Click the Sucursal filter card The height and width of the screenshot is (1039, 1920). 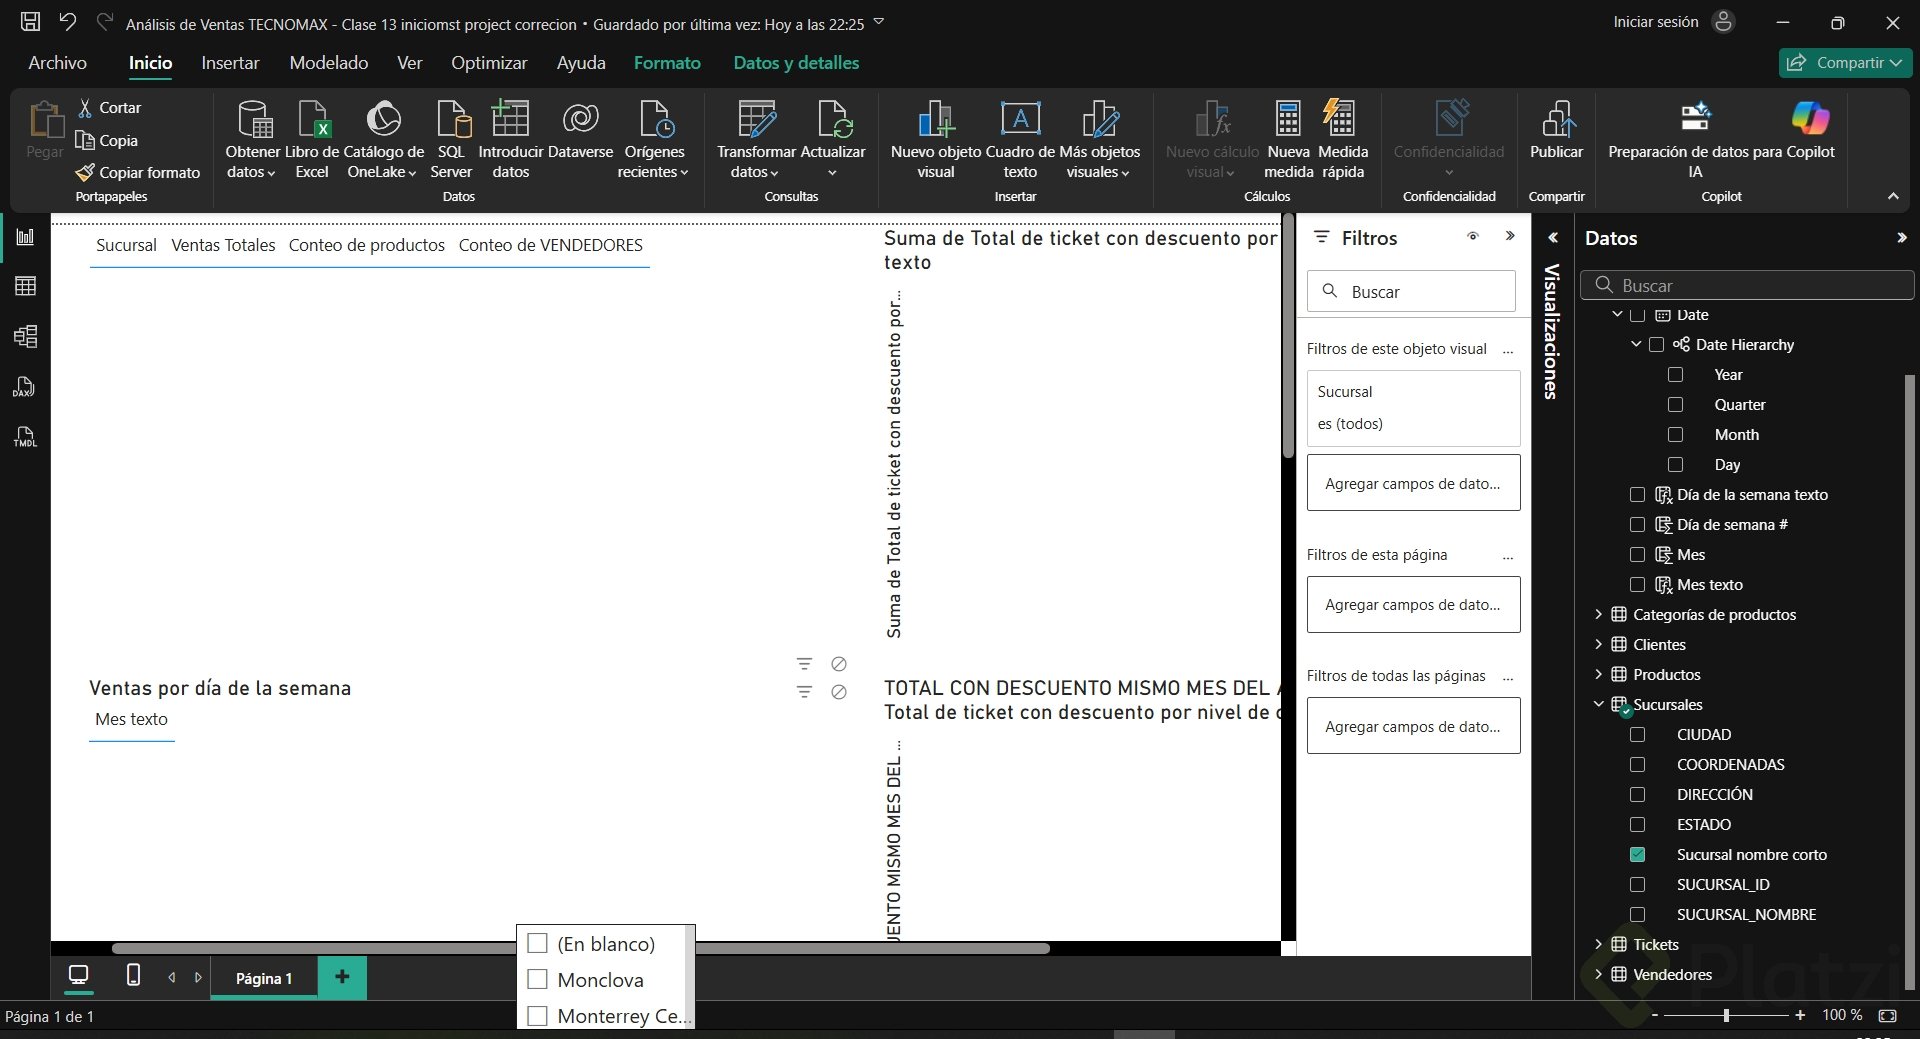pyautogui.click(x=1413, y=408)
